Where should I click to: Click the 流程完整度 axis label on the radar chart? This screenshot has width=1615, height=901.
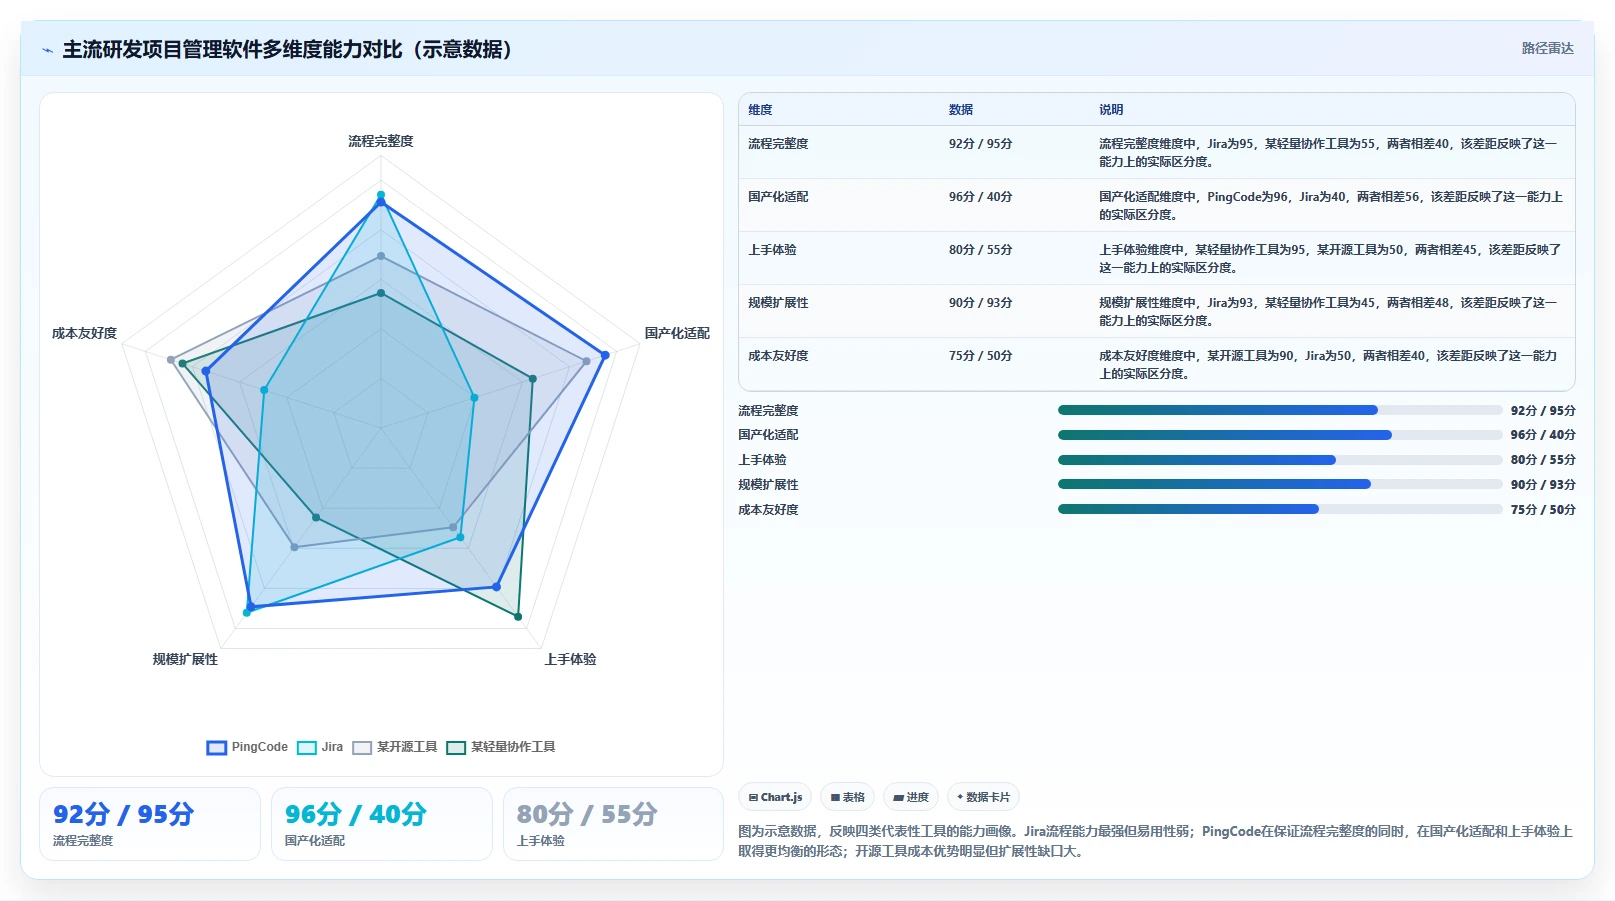click(x=381, y=142)
